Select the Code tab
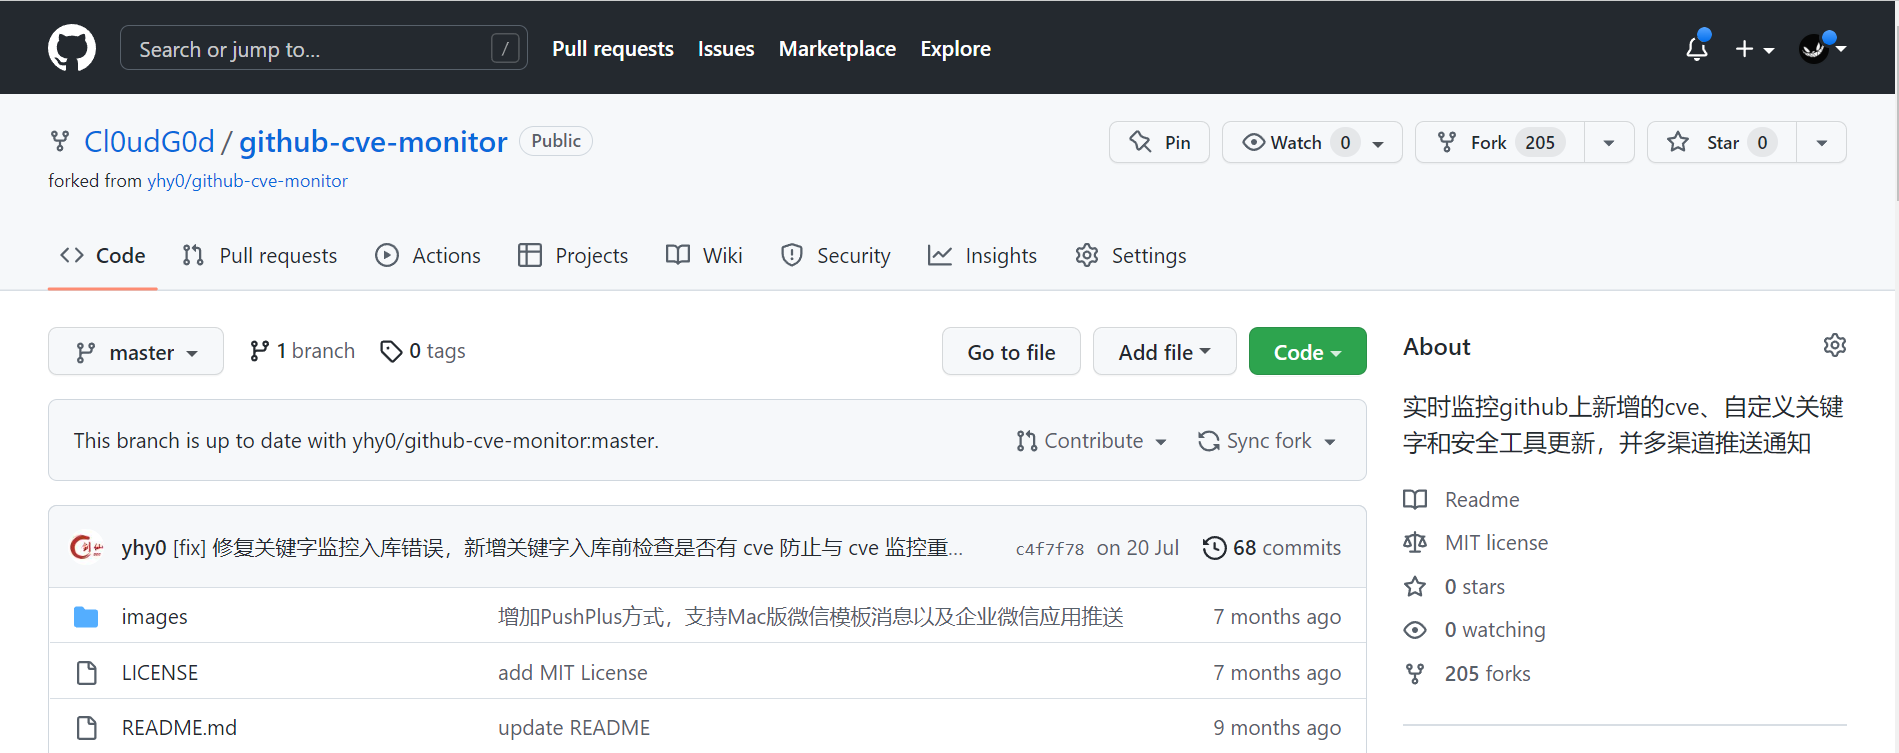 click(103, 256)
